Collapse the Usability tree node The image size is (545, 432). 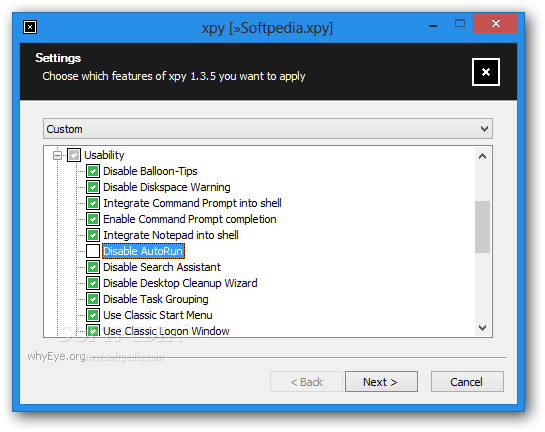[x=58, y=155]
